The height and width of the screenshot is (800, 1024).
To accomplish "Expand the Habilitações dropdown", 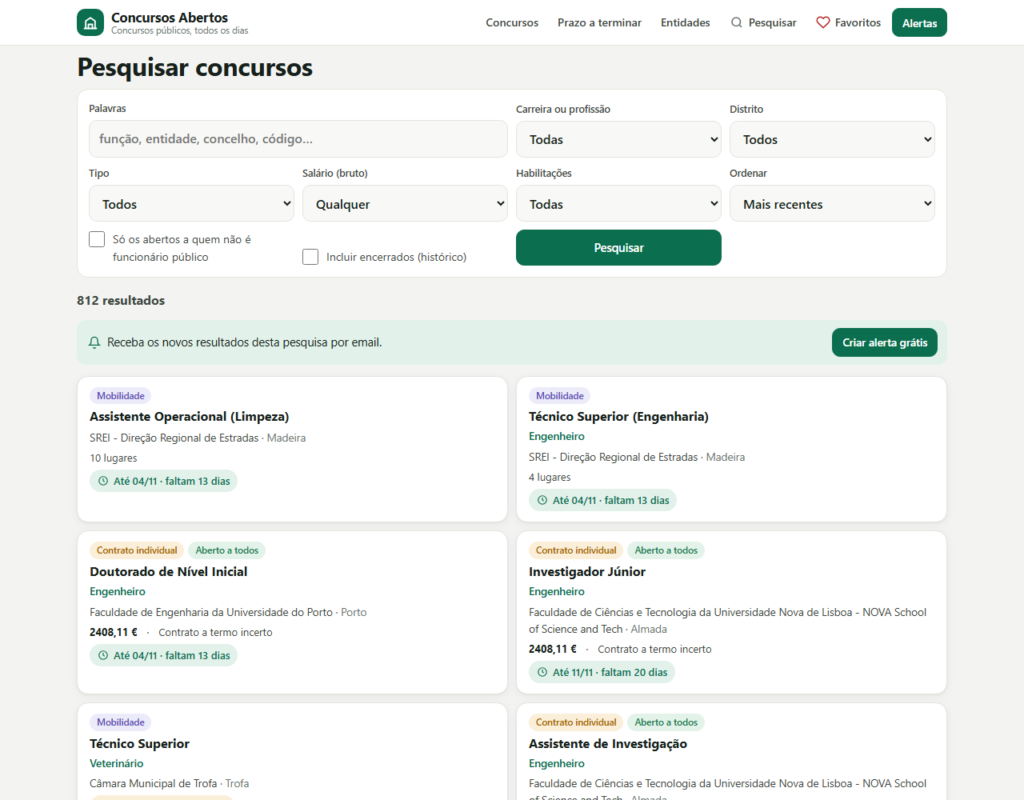I will pyautogui.click(x=618, y=204).
